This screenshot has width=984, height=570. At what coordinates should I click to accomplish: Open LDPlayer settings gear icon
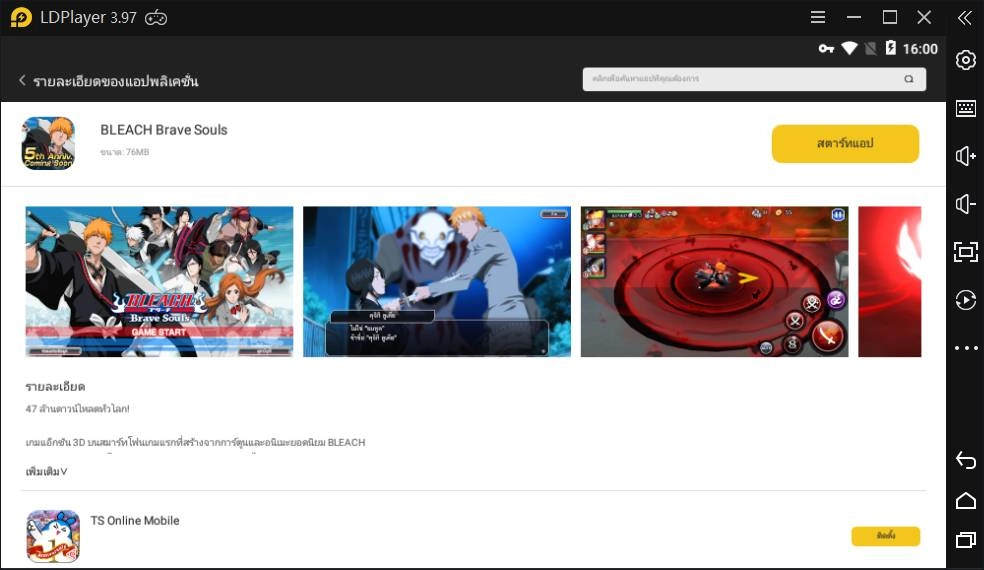point(965,60)
